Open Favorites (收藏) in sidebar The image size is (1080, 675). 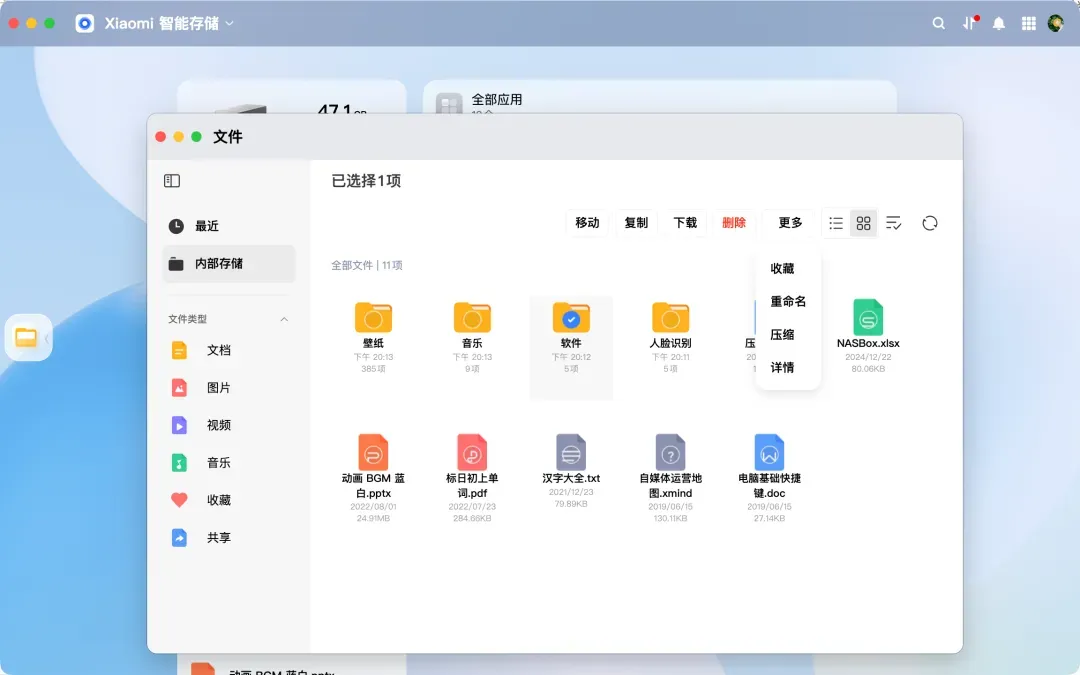click(x=229, y=500)
